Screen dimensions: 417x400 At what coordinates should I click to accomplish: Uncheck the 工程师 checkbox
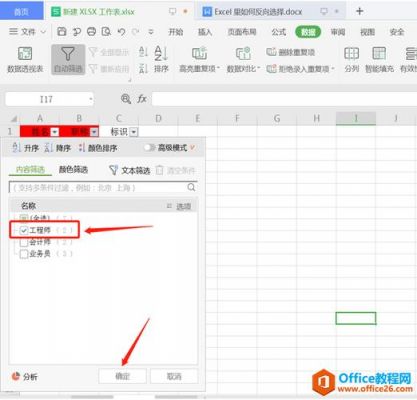pos(24,230)
